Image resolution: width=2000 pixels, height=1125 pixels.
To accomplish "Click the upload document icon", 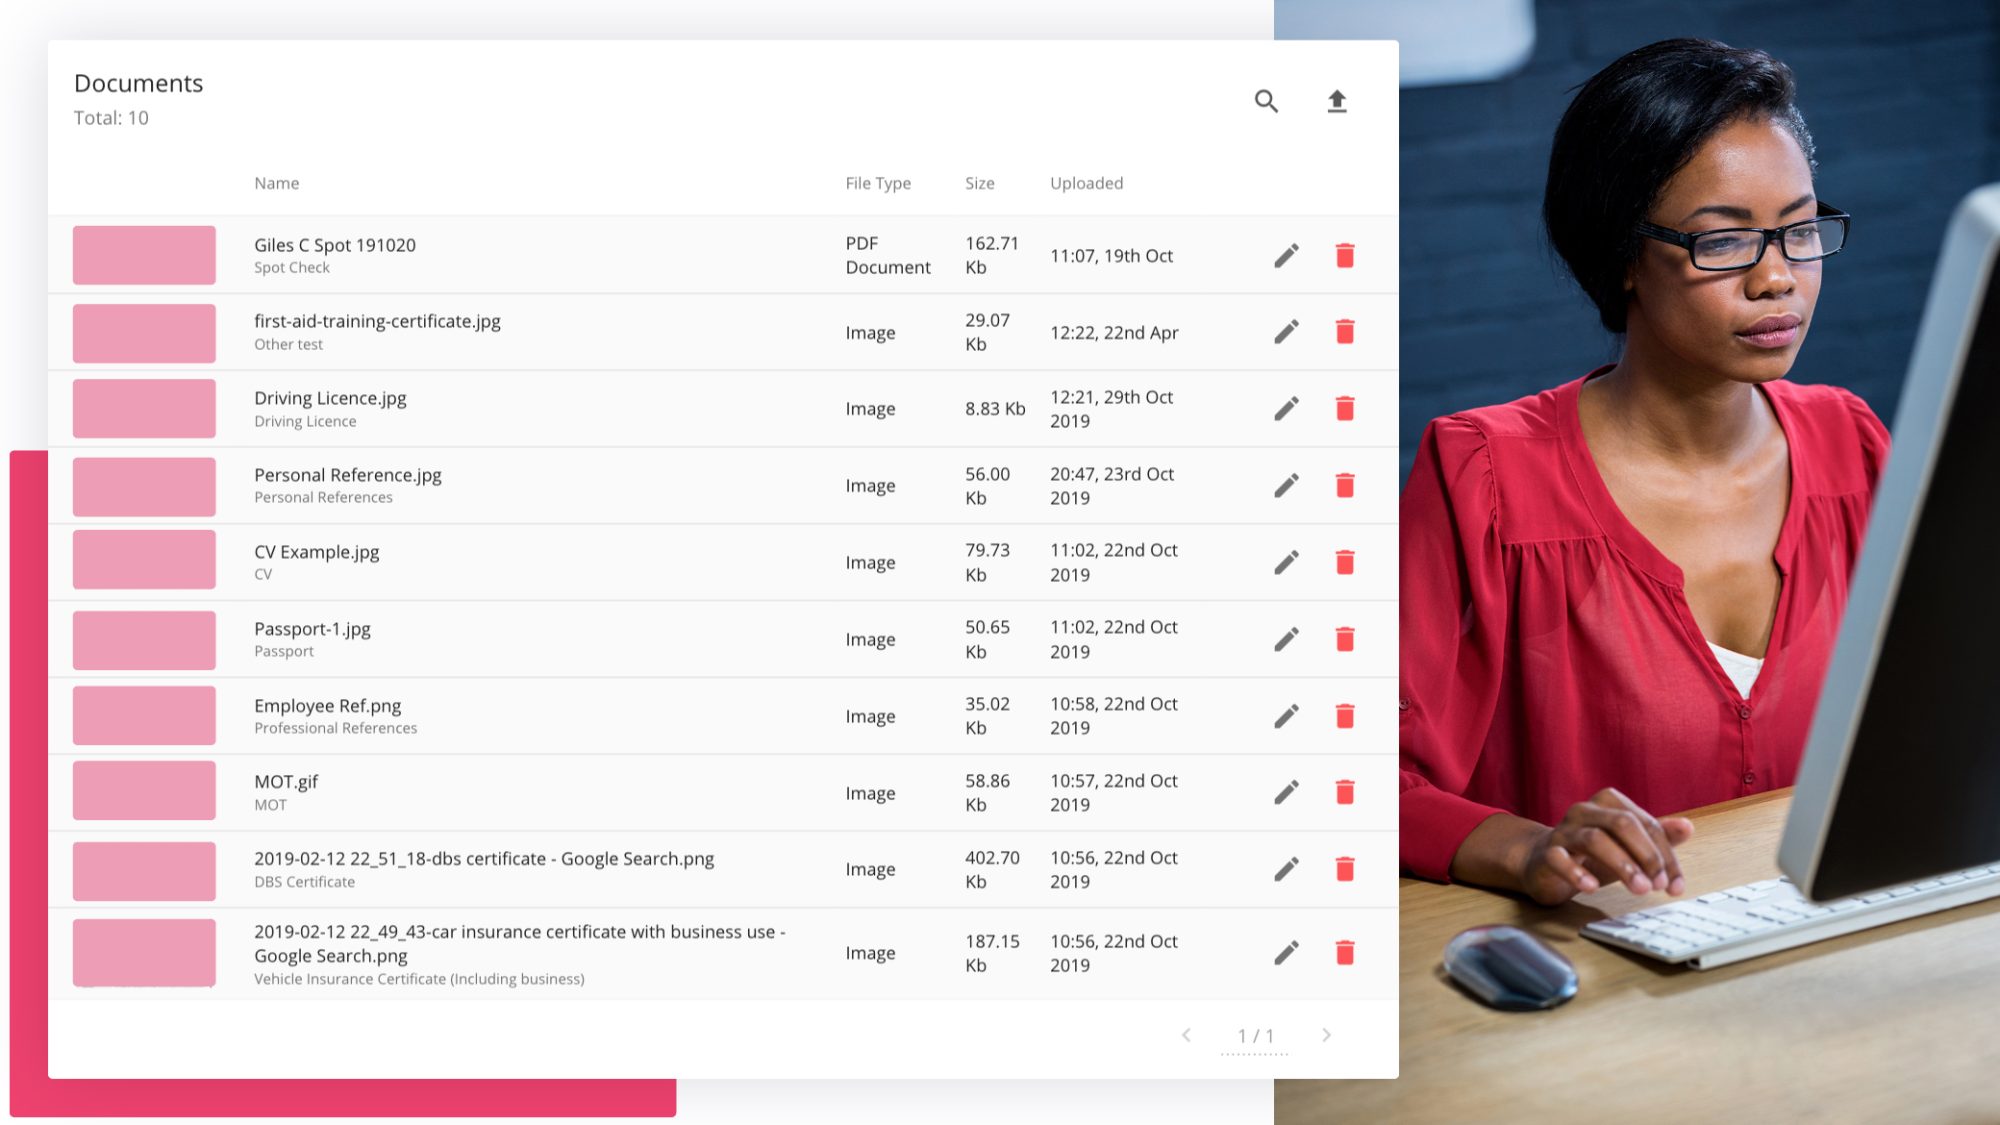I will pyautogui.click(x=1337, y=101).
